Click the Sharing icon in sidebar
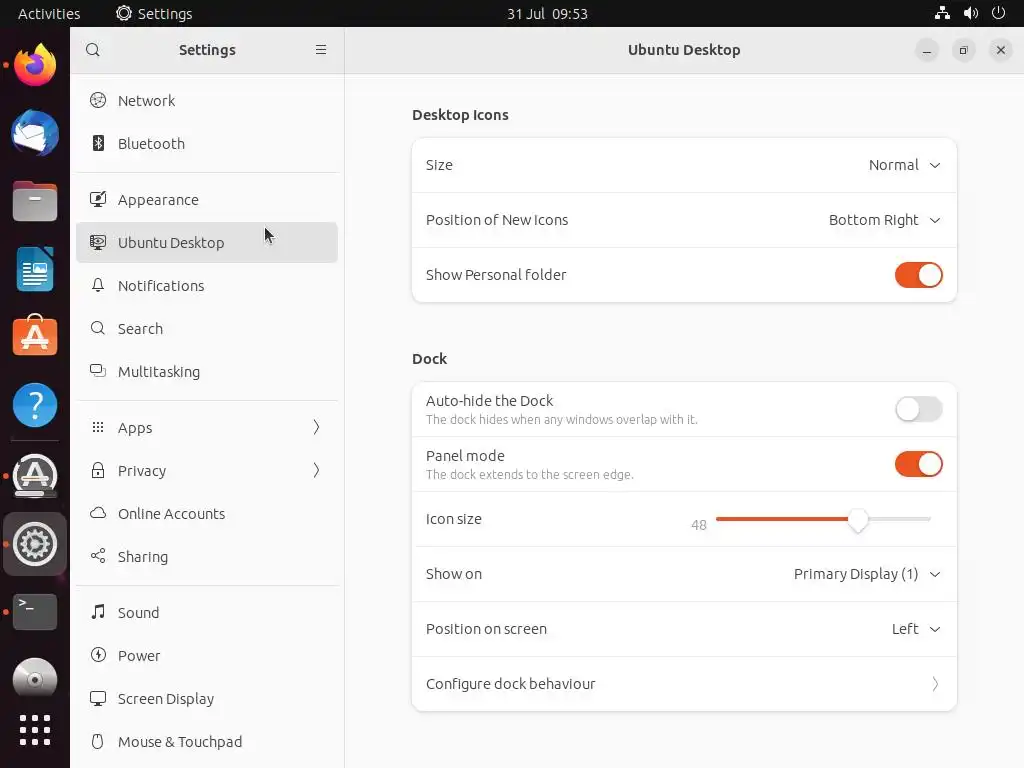This screenshot has width=1024, height=768. [x=98, y=556]
